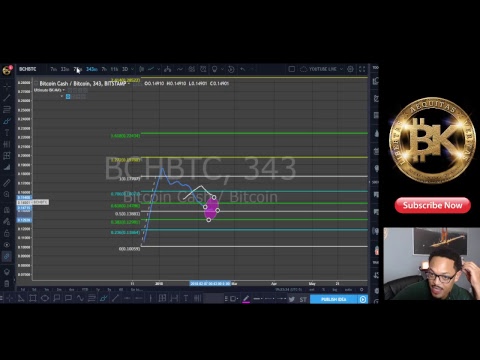Viewport: 480px width, 360px height.
Task: Select the solid line style in the bottom bar
Action: pyautogui.click(x=257, y=298)
